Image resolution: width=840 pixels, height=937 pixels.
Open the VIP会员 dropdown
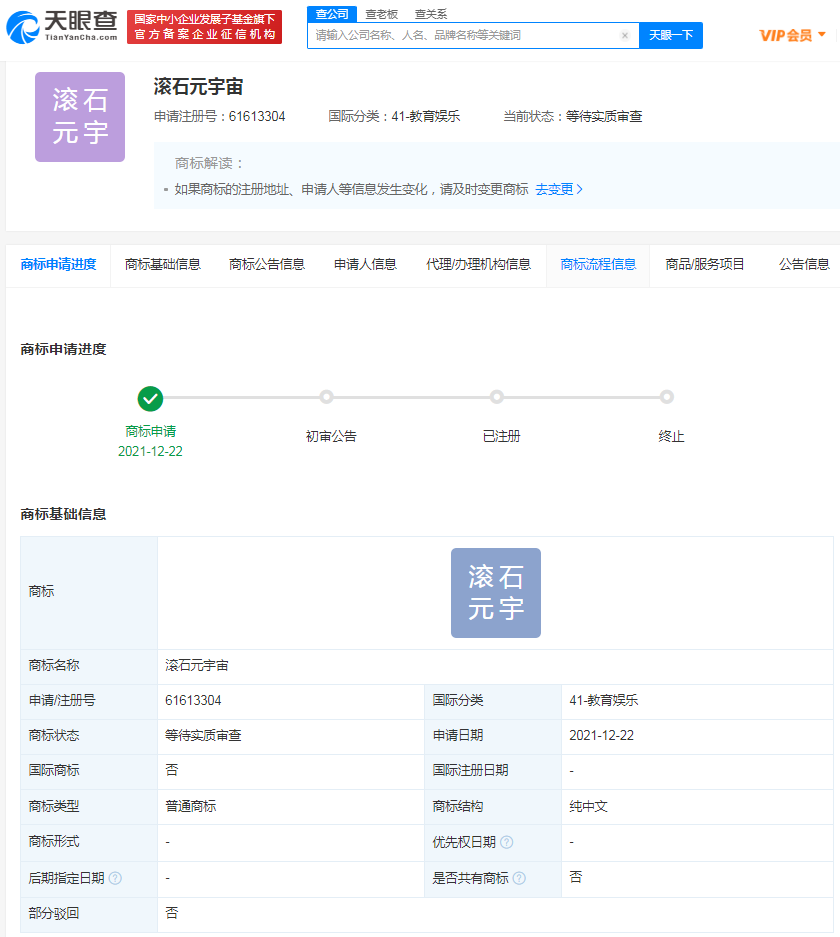793,35
